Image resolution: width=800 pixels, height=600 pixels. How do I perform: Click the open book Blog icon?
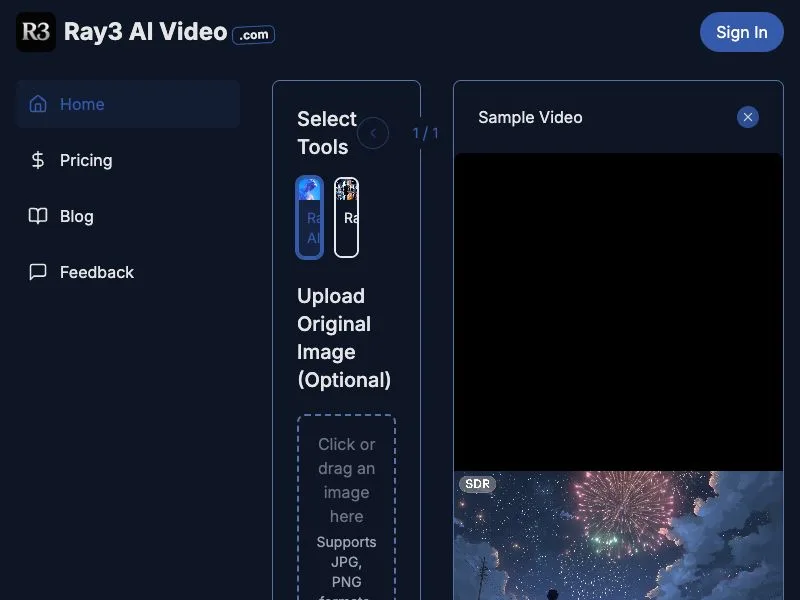[38, 216]
